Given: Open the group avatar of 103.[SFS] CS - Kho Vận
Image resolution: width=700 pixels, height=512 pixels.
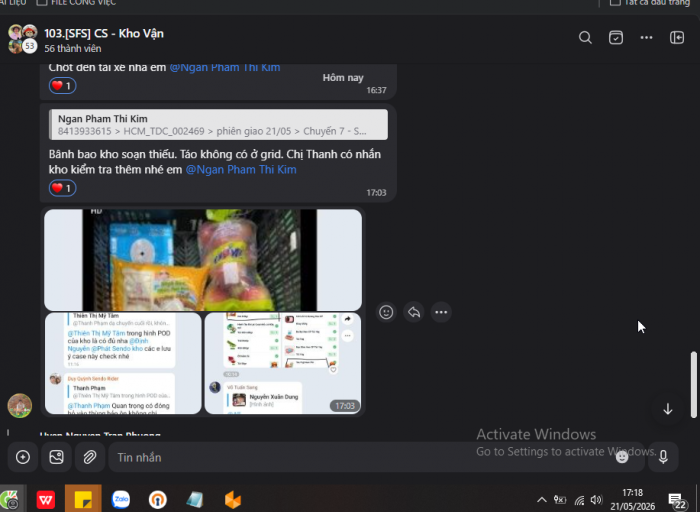Looking at the screenshot, I should click(x=23, y=39).
